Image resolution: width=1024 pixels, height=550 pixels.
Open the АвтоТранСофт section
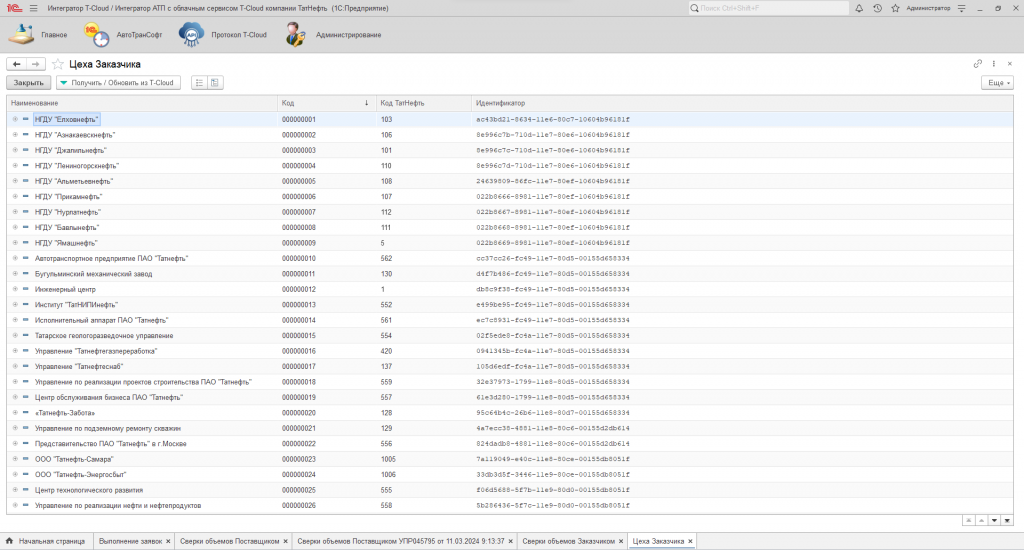point(123,35)
